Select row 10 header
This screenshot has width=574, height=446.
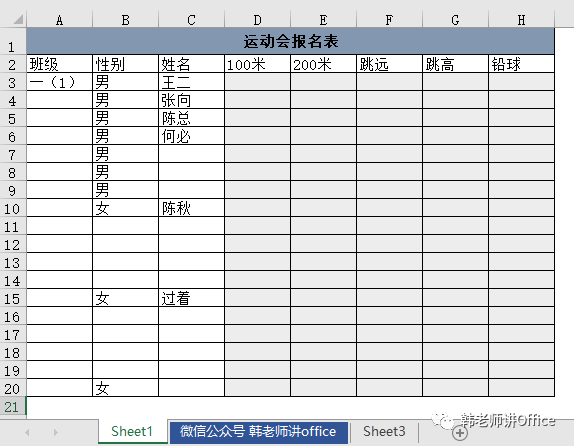tap(13, 209)
